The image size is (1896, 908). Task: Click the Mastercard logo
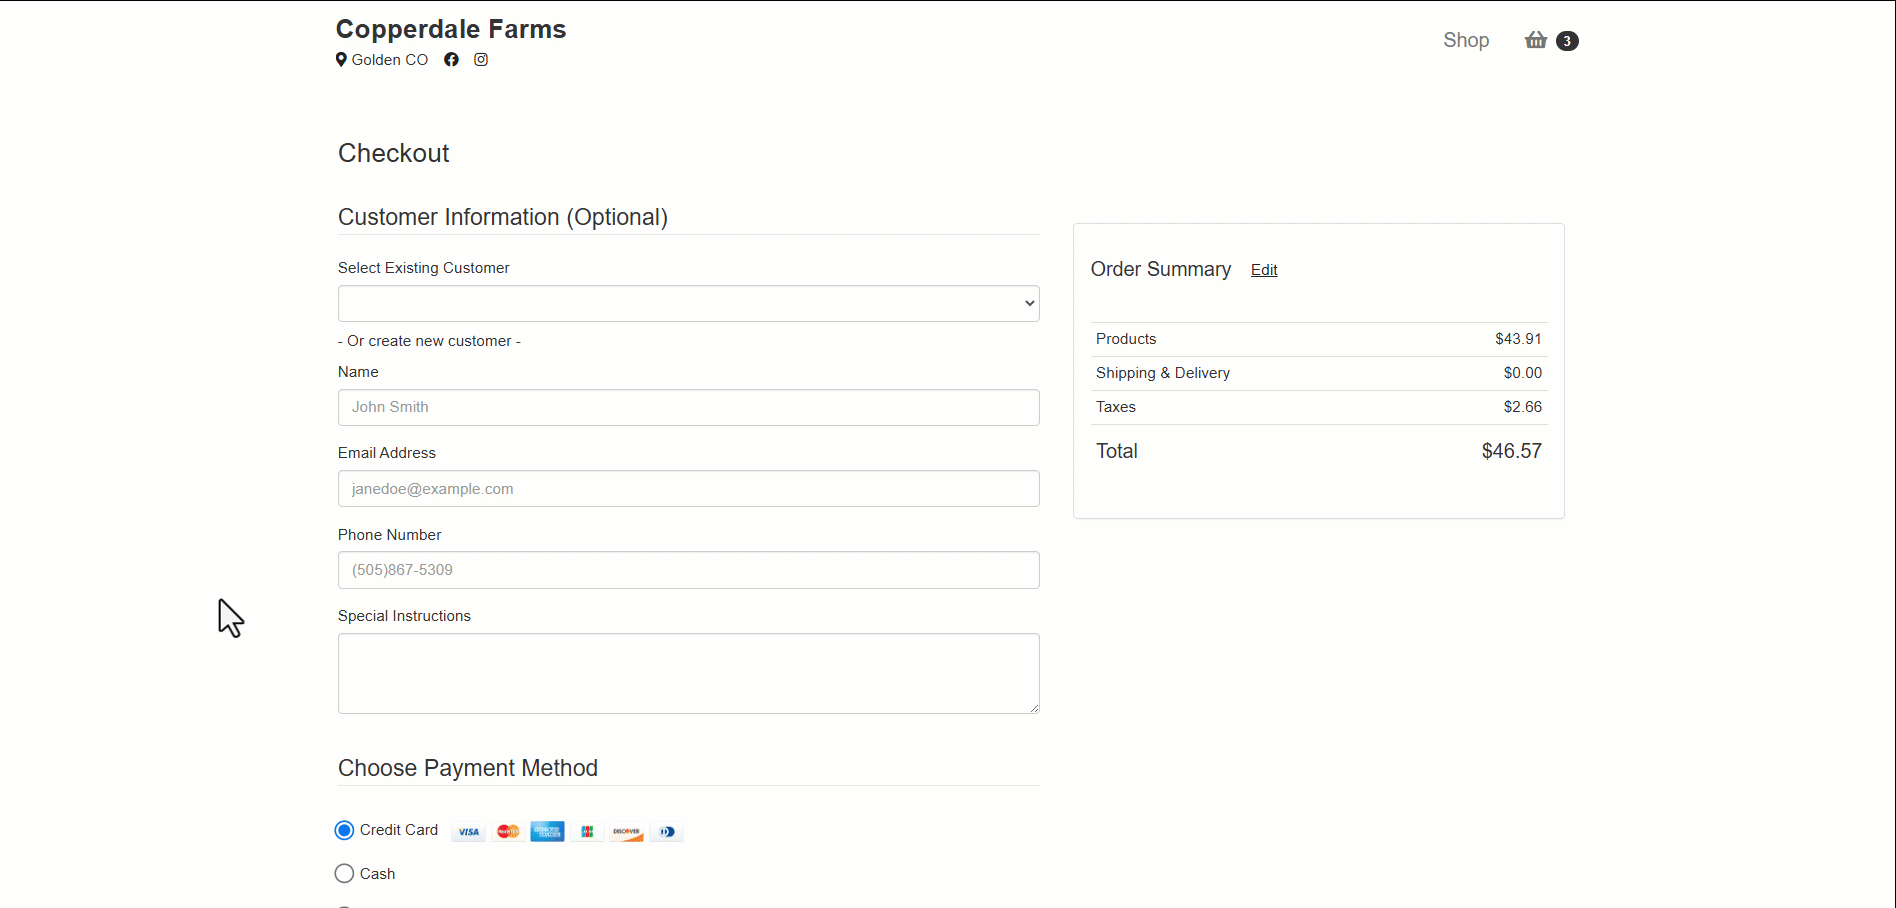pos(508,832)
